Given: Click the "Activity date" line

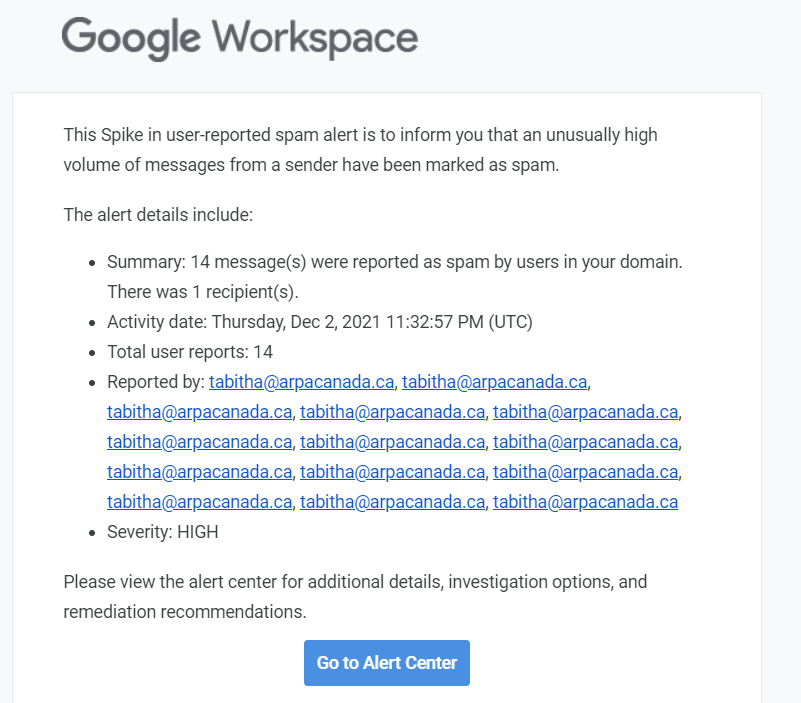Looking at the screenshot, I should (x=320, y=322).
